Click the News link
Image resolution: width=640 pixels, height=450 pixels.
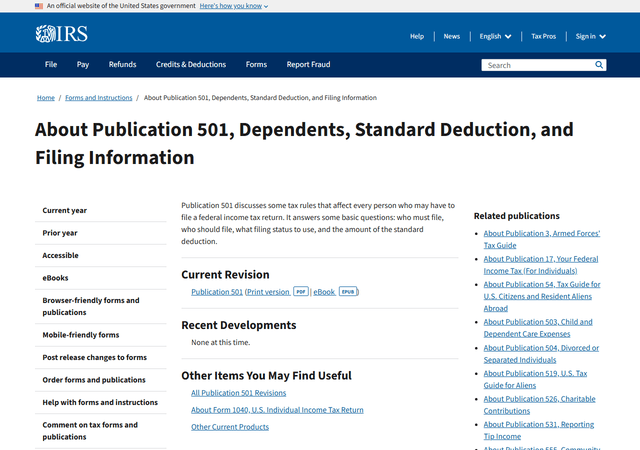point(452,36)
